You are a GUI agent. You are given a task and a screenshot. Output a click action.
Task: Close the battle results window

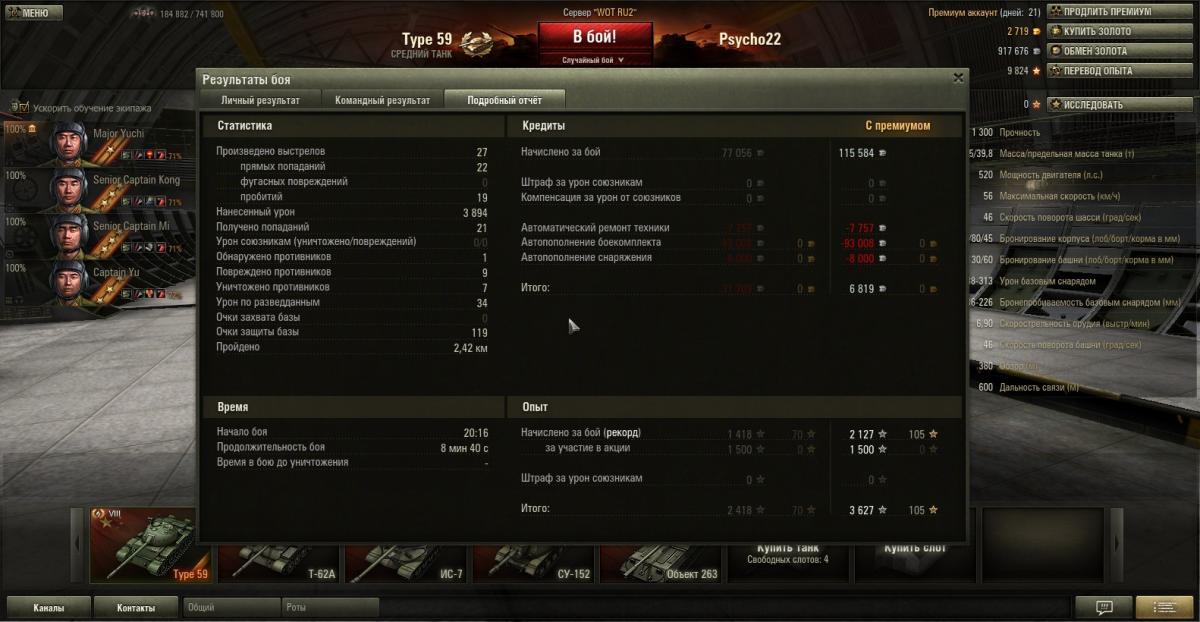pos(958,77)
